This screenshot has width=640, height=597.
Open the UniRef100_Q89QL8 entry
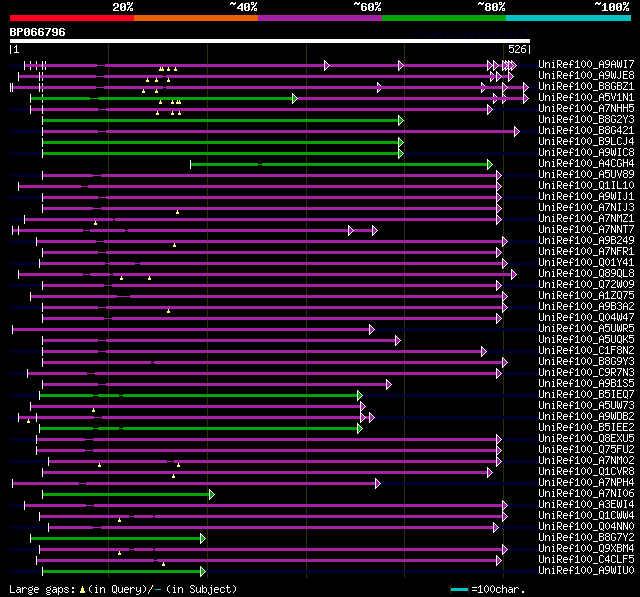coord(586,273)
